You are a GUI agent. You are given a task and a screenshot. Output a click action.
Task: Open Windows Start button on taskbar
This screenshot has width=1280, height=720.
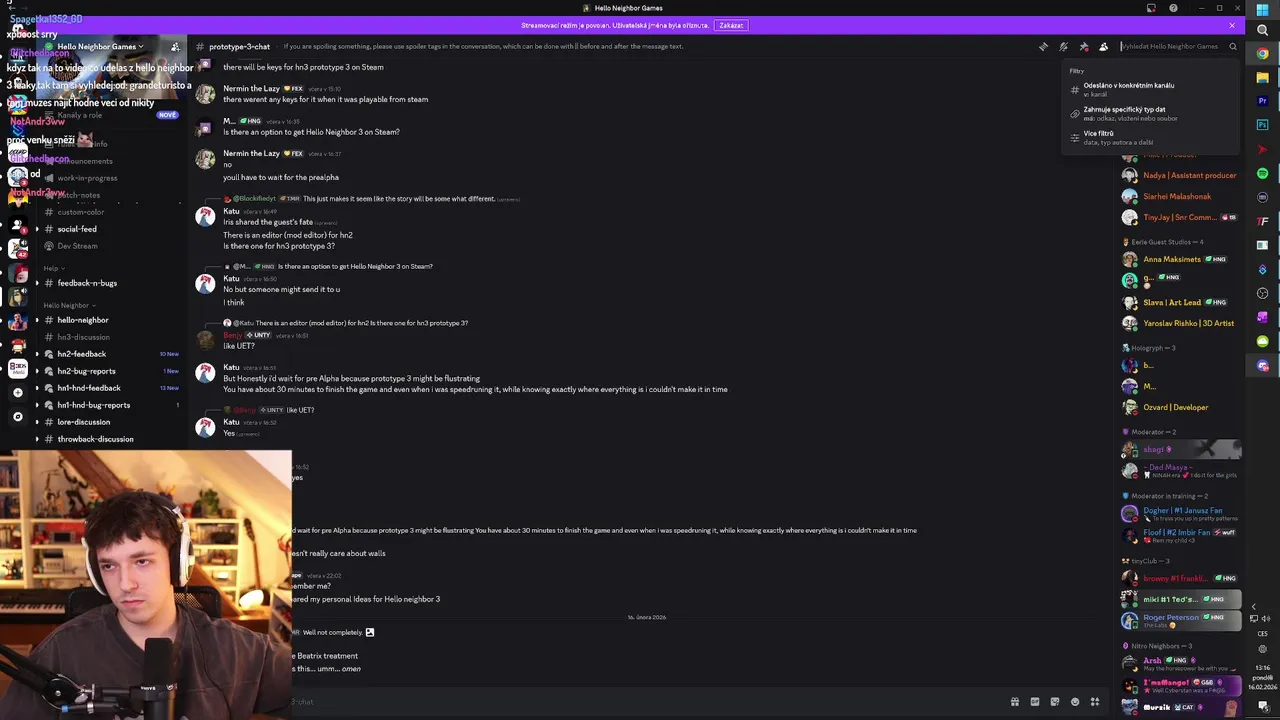click(1263, 10)
